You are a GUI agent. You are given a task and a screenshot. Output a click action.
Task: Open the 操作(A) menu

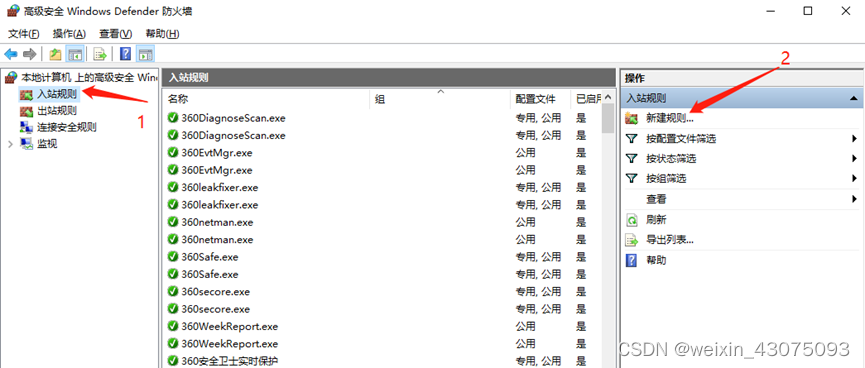[x=69, y=34]
